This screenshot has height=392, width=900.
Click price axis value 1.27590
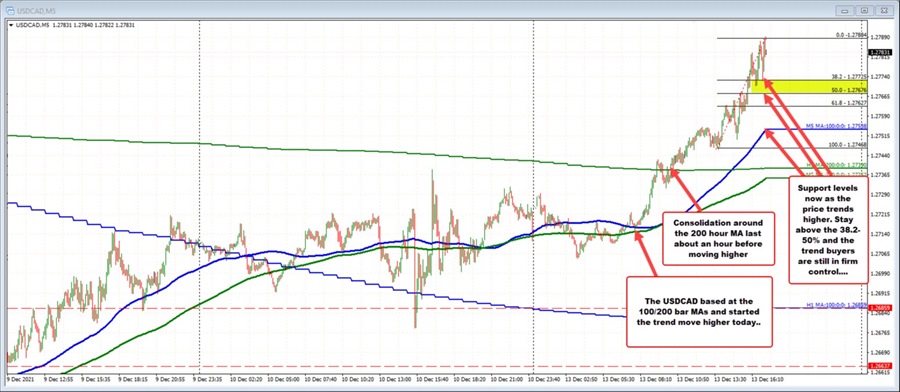coord(880,116)
